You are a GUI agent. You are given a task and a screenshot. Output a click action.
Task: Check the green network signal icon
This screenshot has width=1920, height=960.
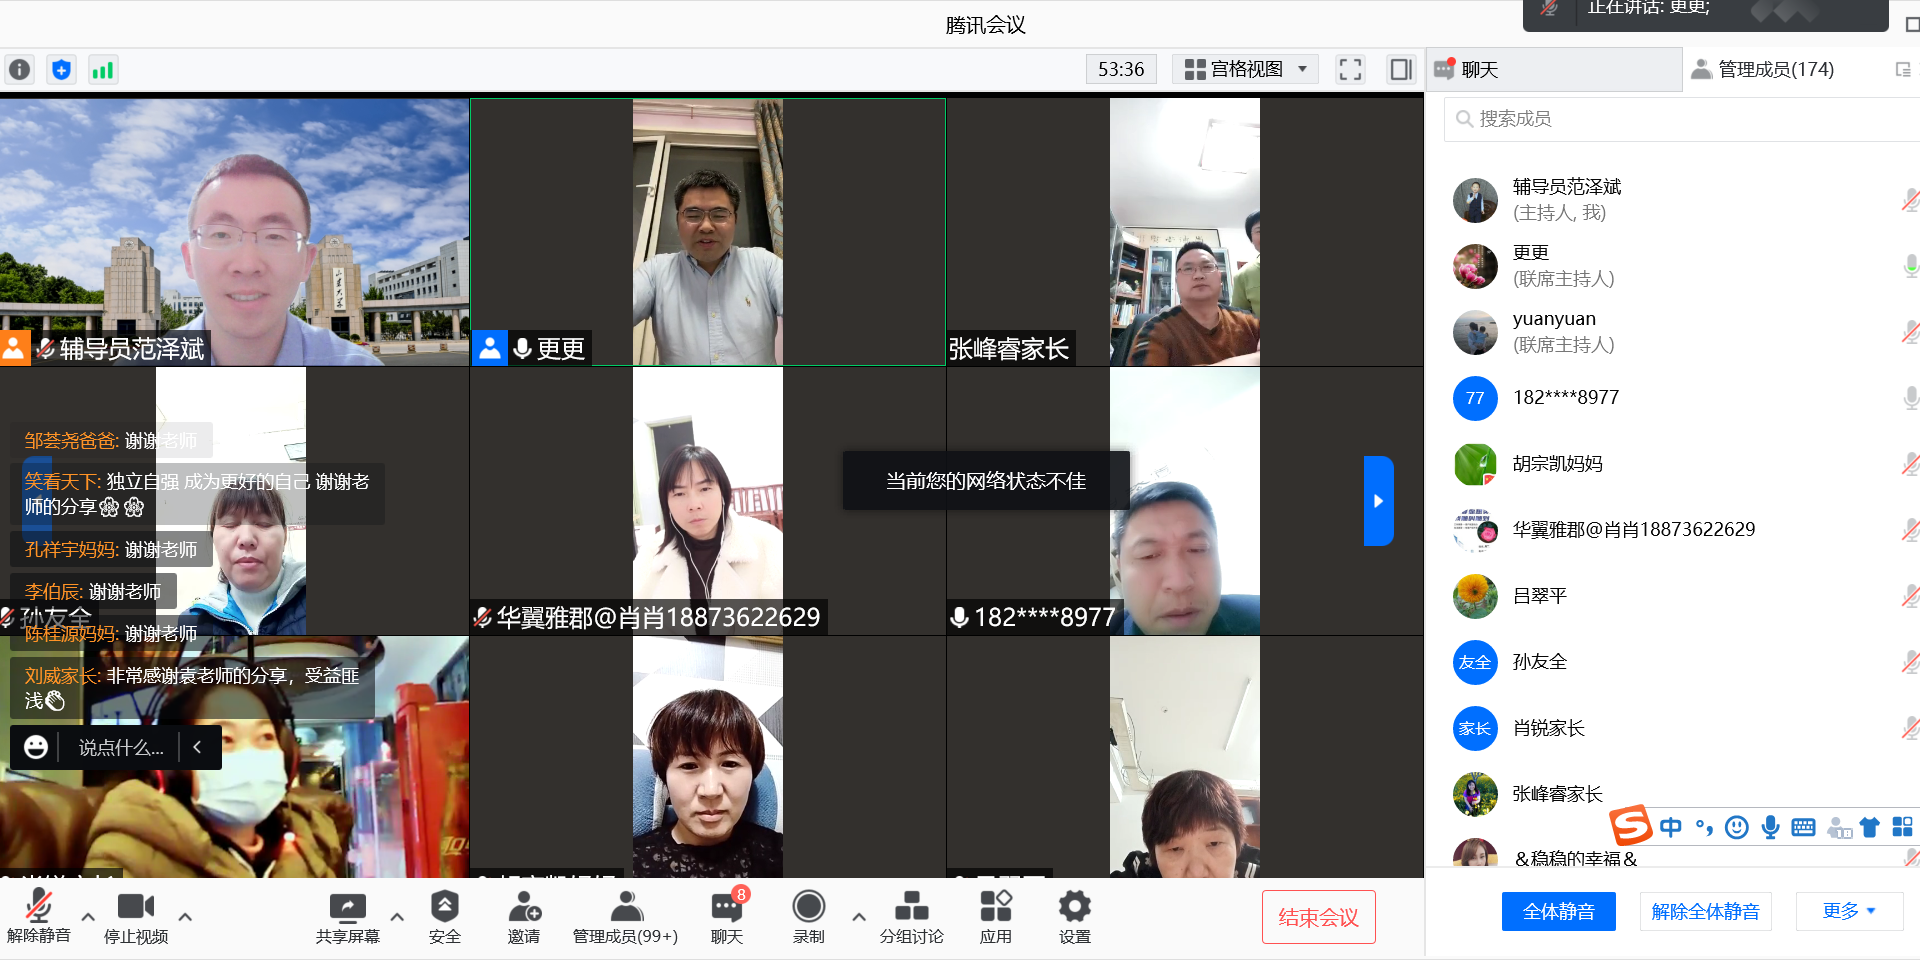pos(102,70)
